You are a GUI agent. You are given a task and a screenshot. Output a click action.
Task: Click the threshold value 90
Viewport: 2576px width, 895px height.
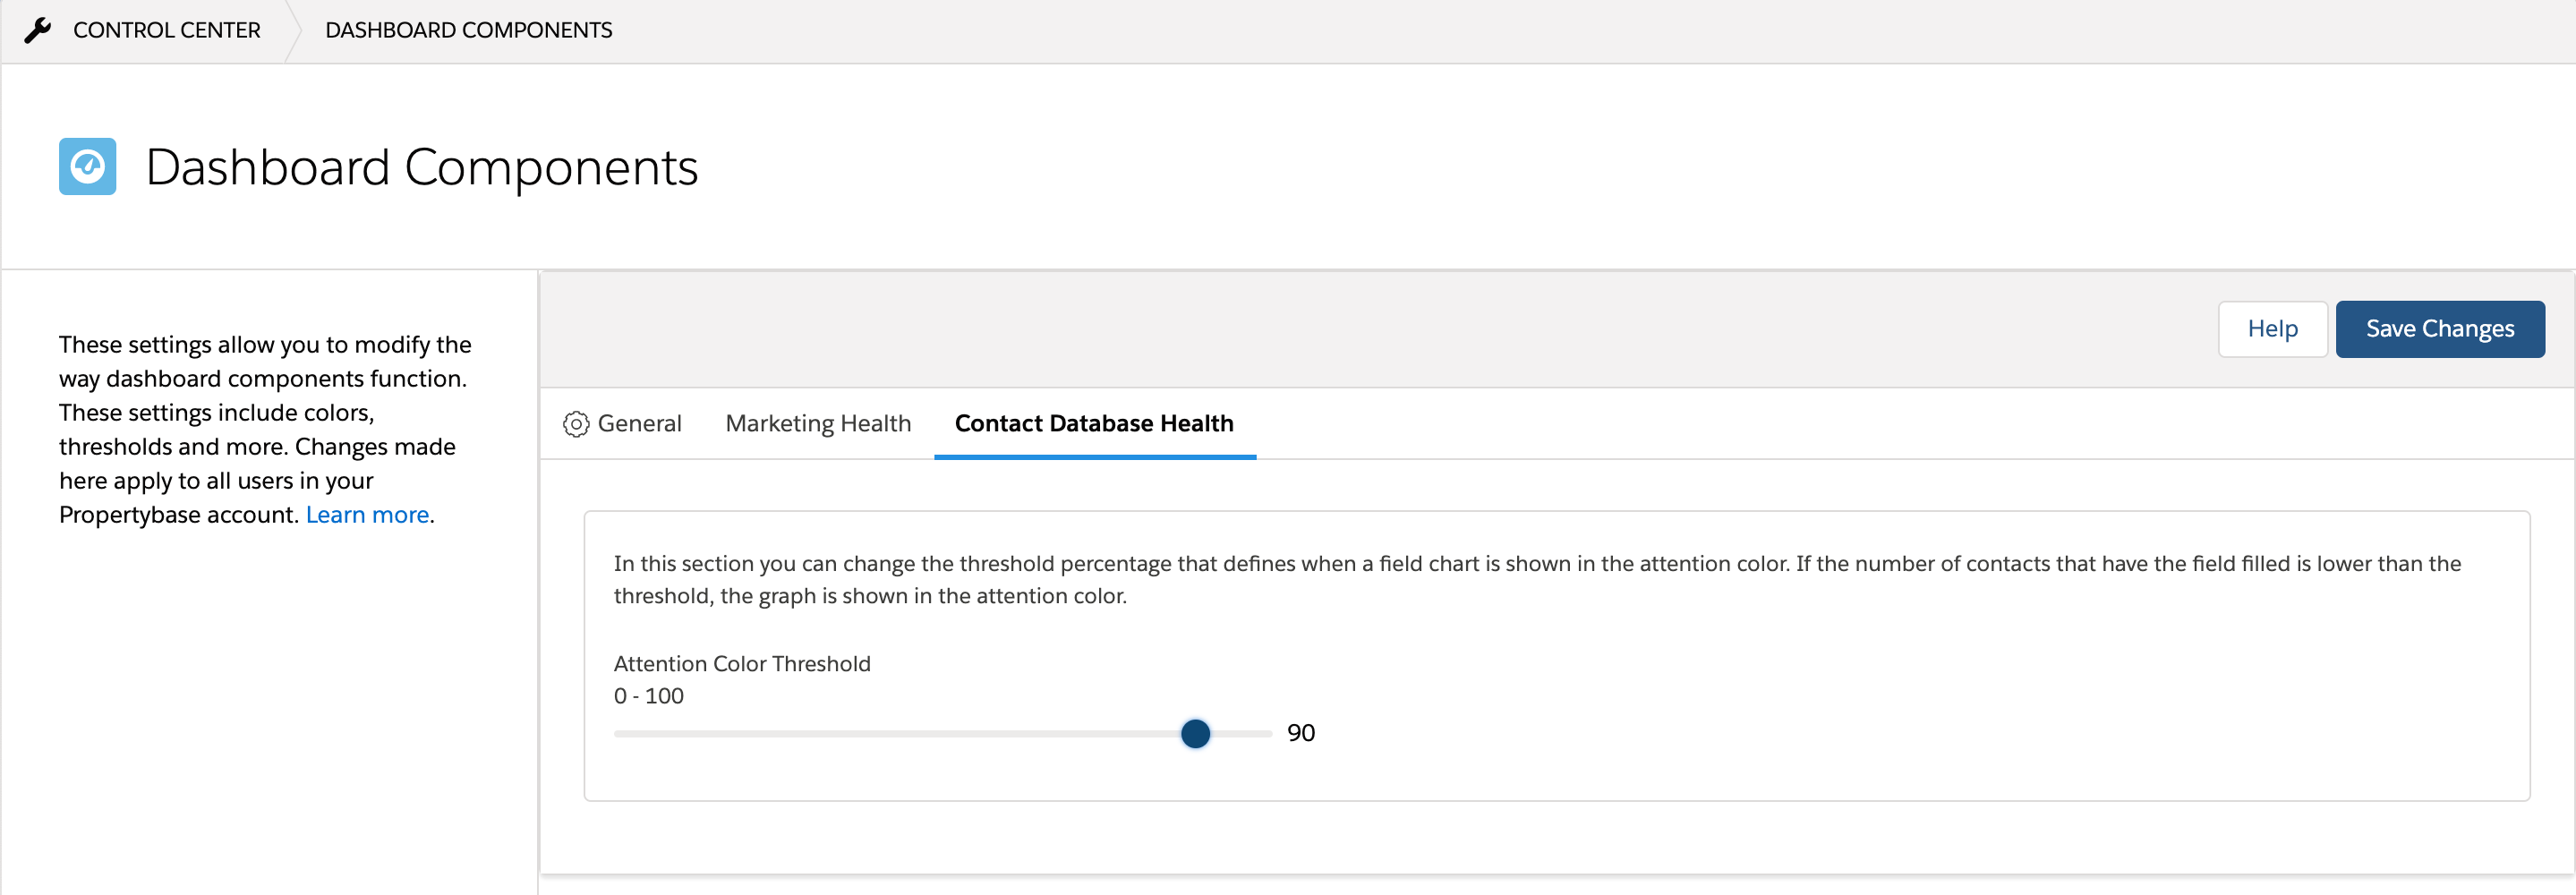(x=1302, y=732)
